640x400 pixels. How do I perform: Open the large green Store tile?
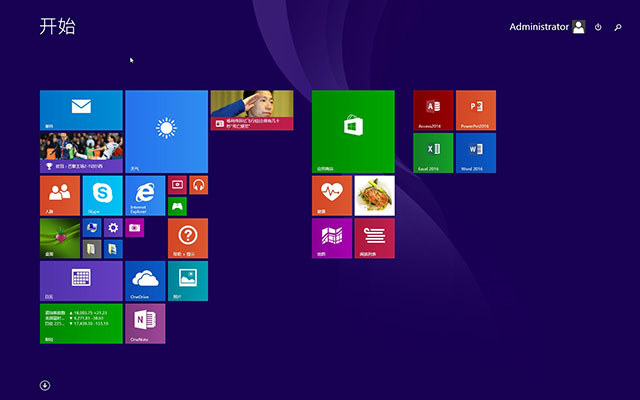point(353,131)
